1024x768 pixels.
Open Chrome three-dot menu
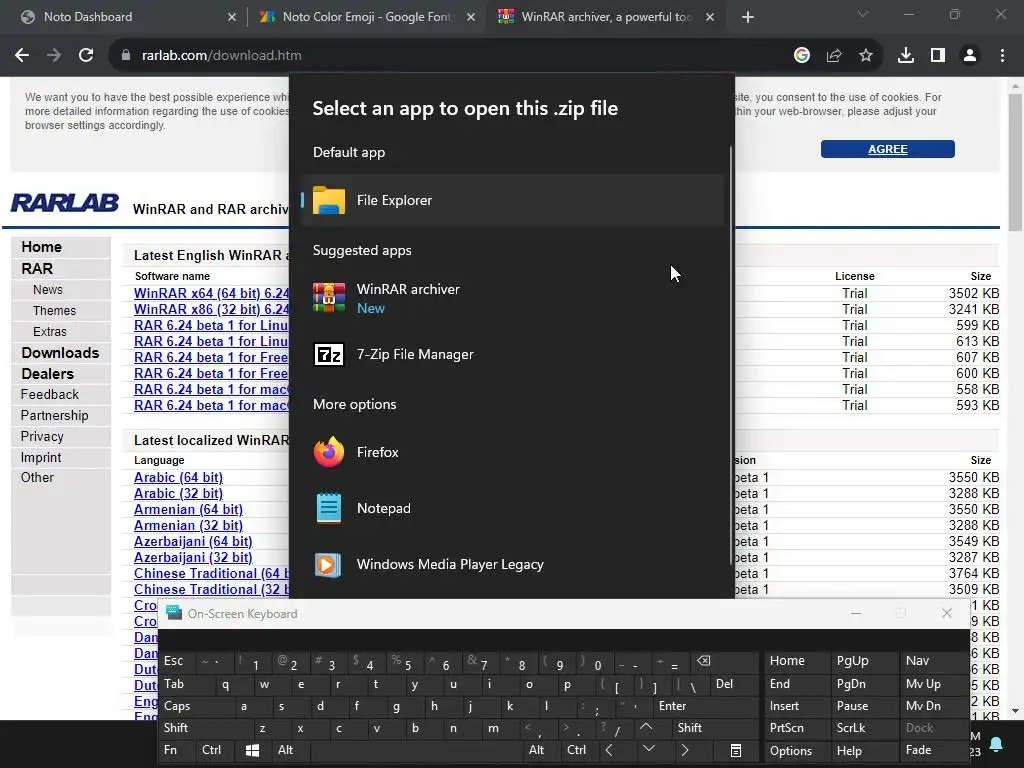1002,56
